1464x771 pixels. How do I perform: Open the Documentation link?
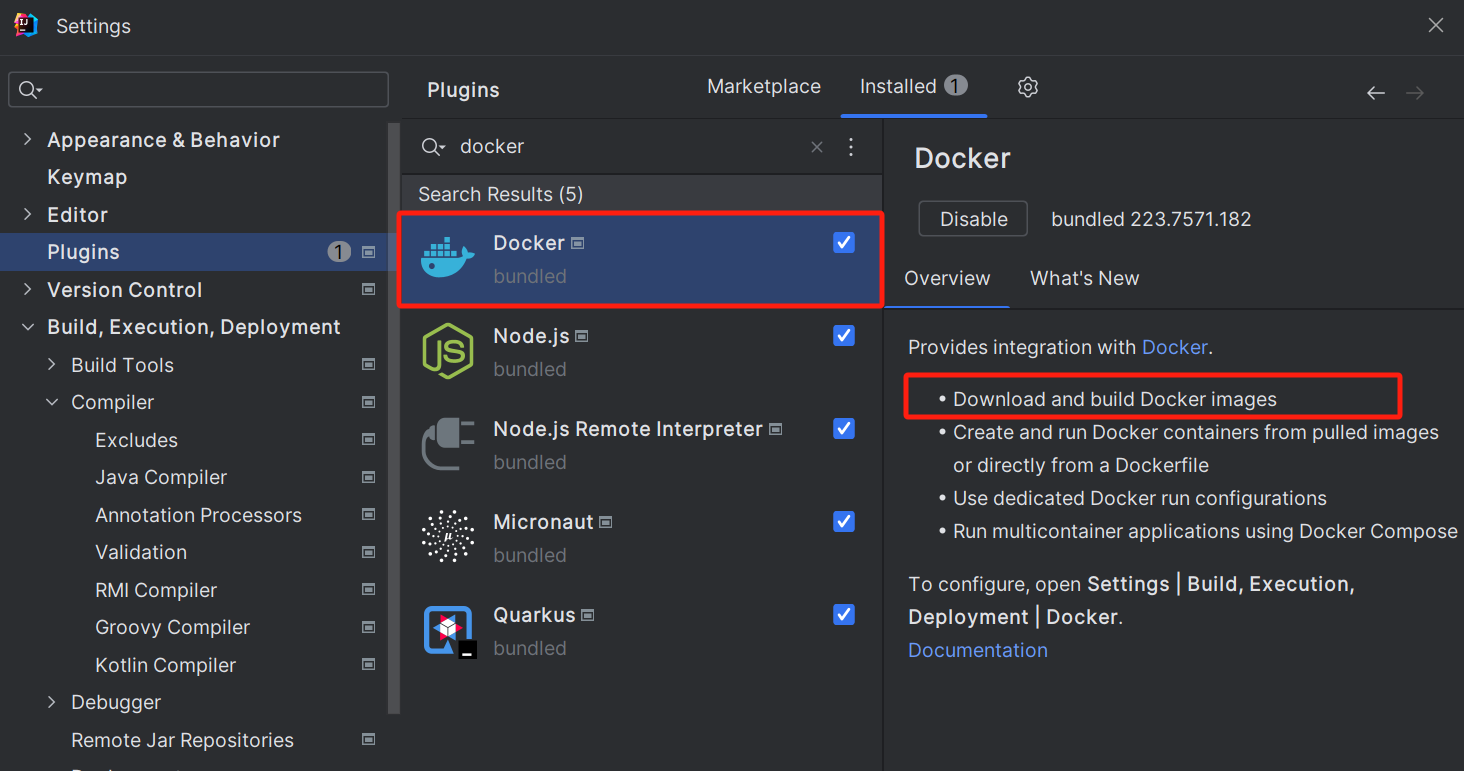[x=978, y=650]
